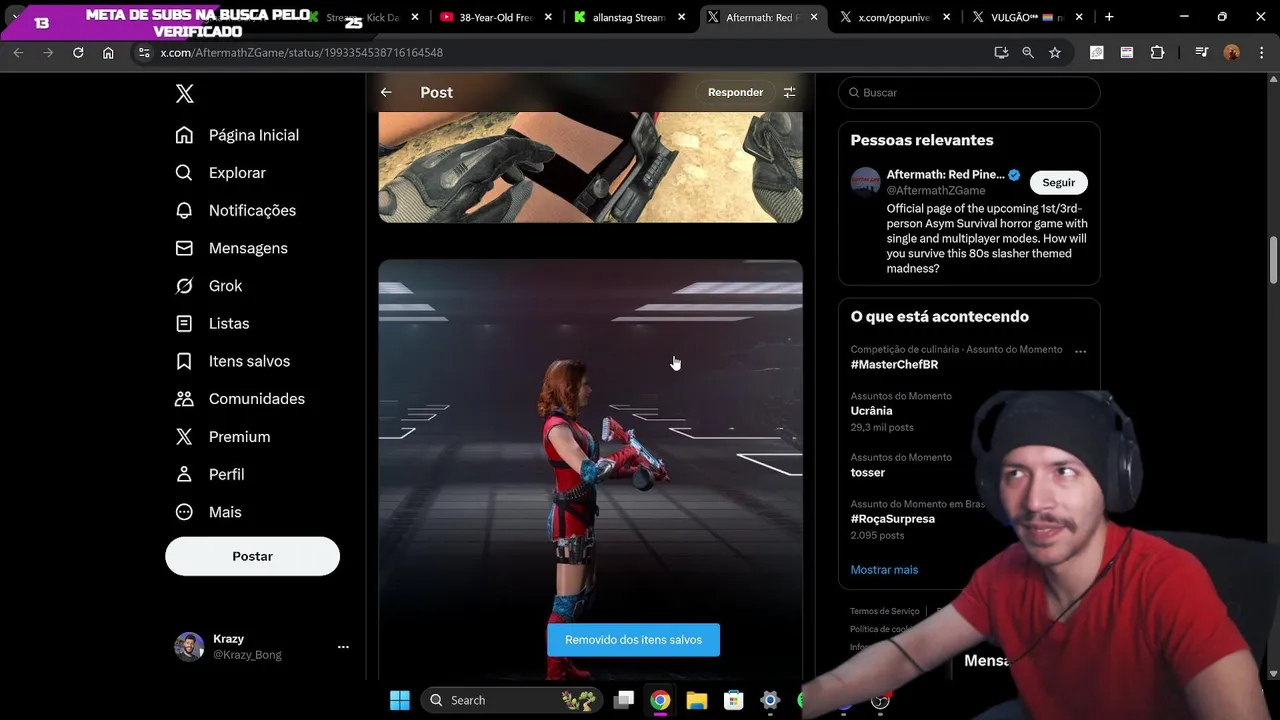The image size is (1280, 720).
Task: Click the address bar URL
Action: point(302,52)
